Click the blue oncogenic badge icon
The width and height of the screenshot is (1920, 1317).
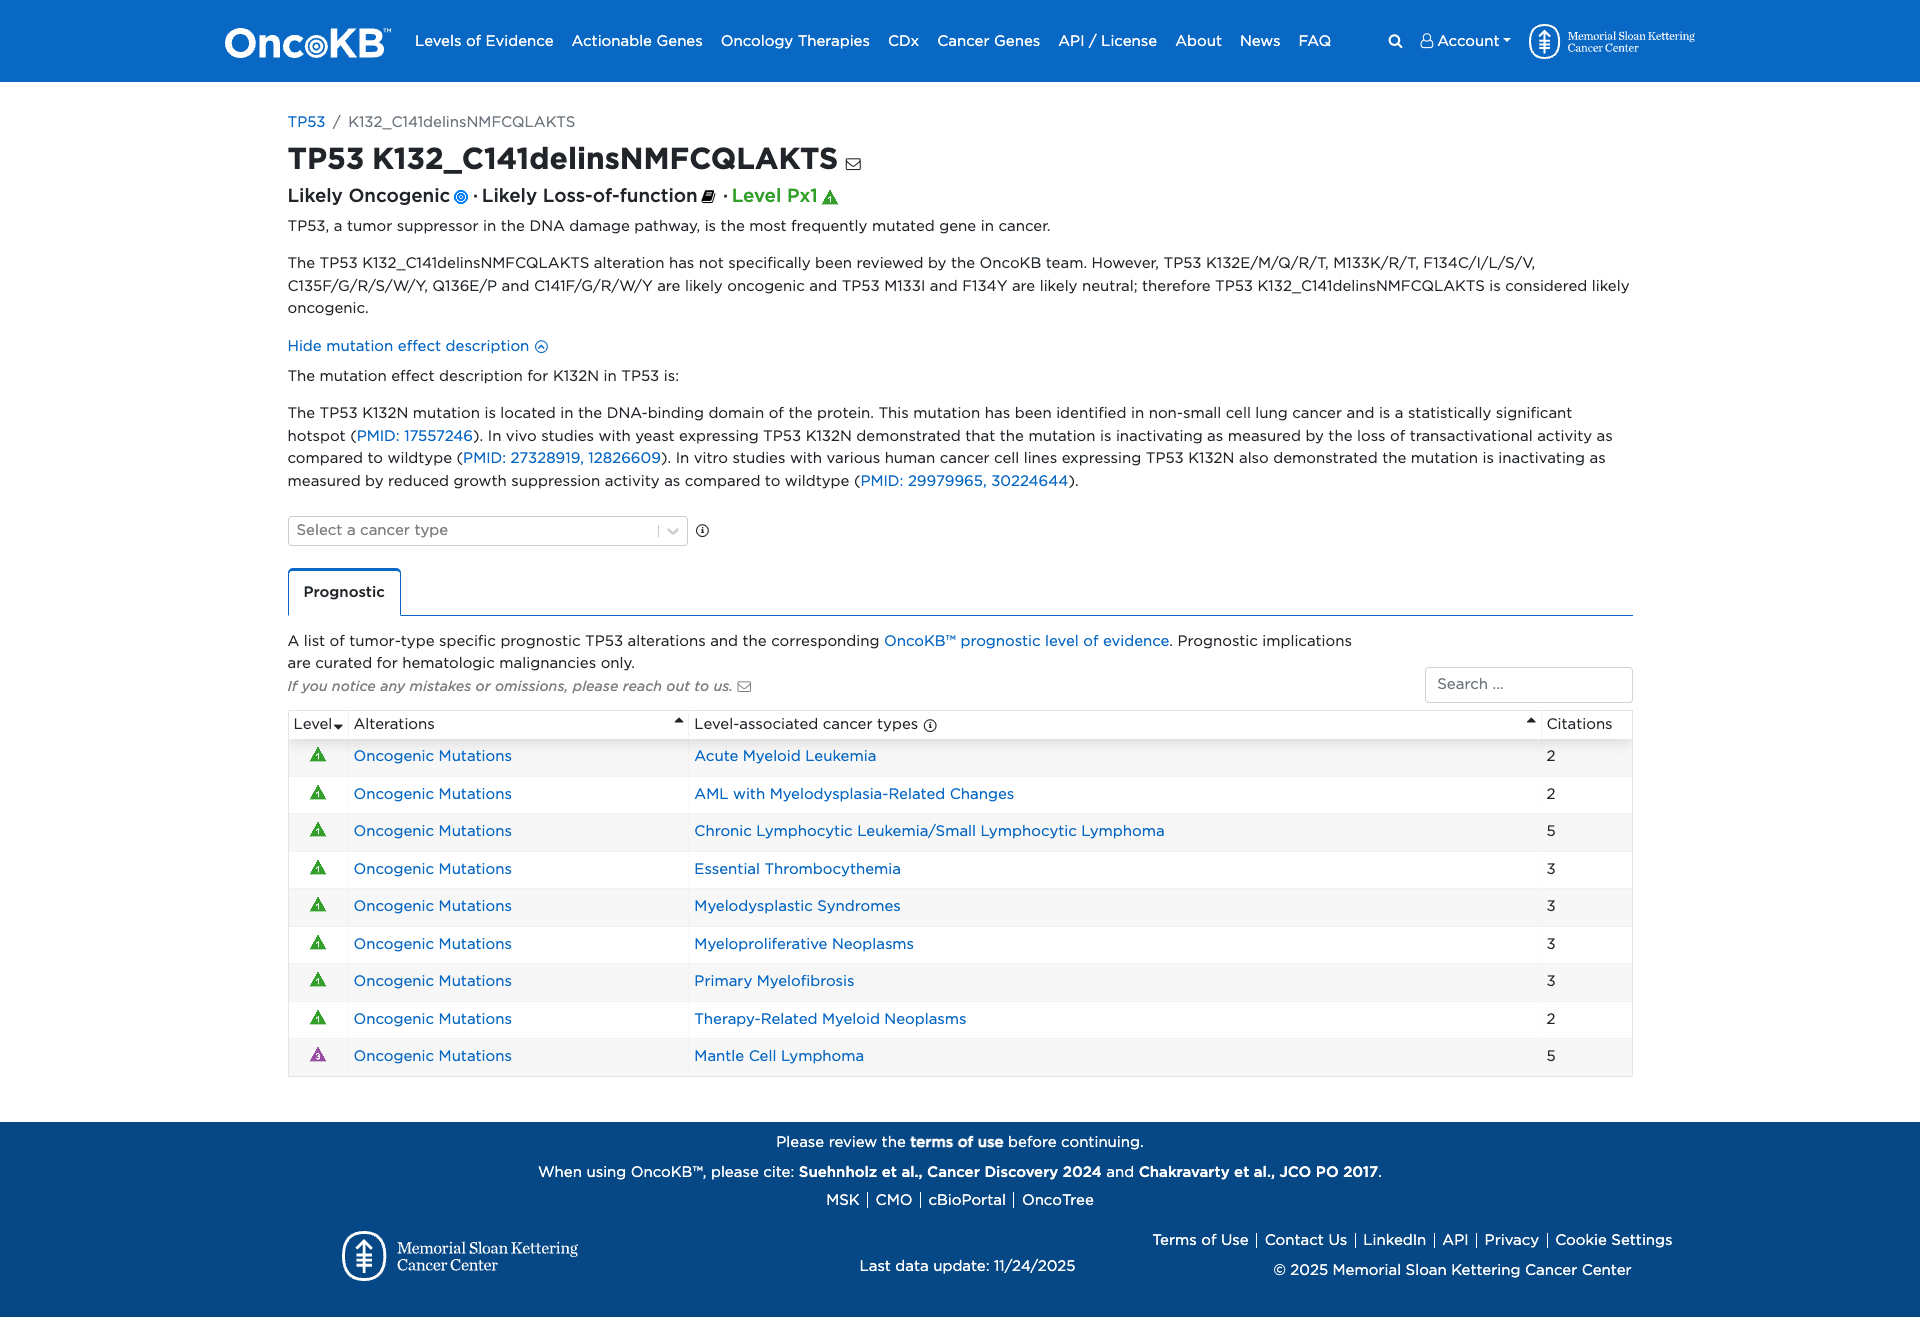(461, 197)
